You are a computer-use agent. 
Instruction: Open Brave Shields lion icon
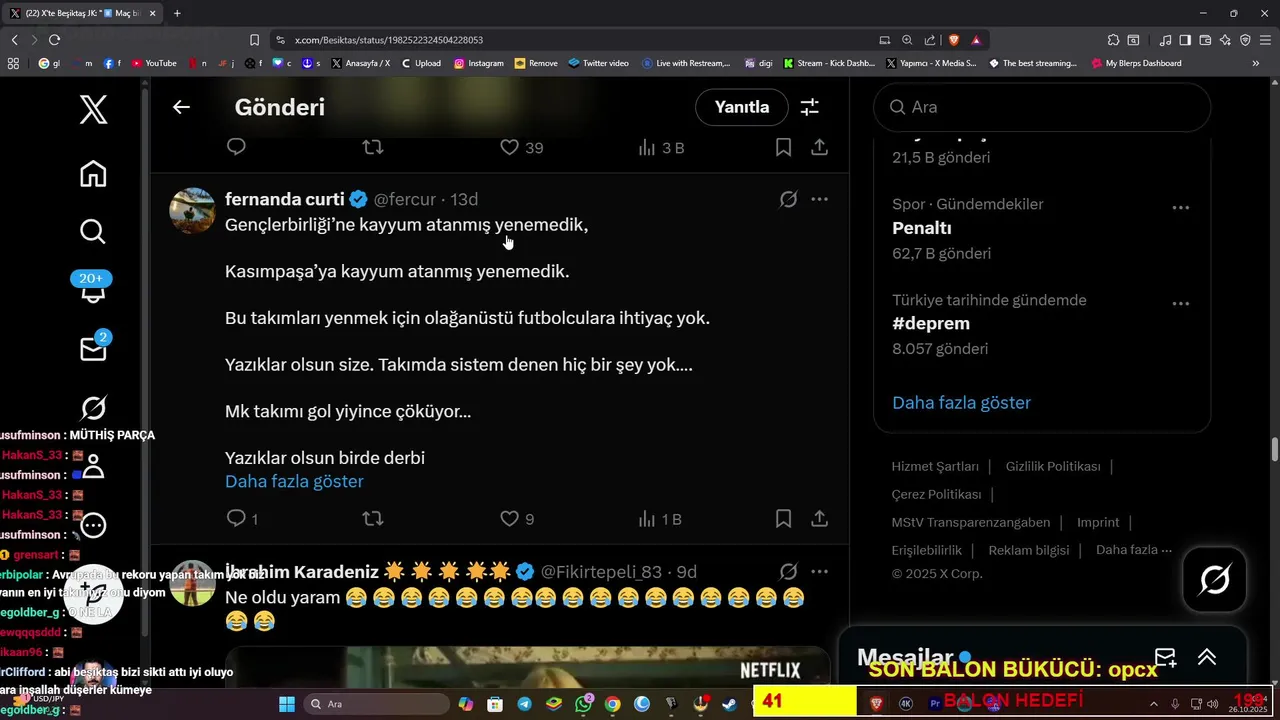tap(953, 40)
